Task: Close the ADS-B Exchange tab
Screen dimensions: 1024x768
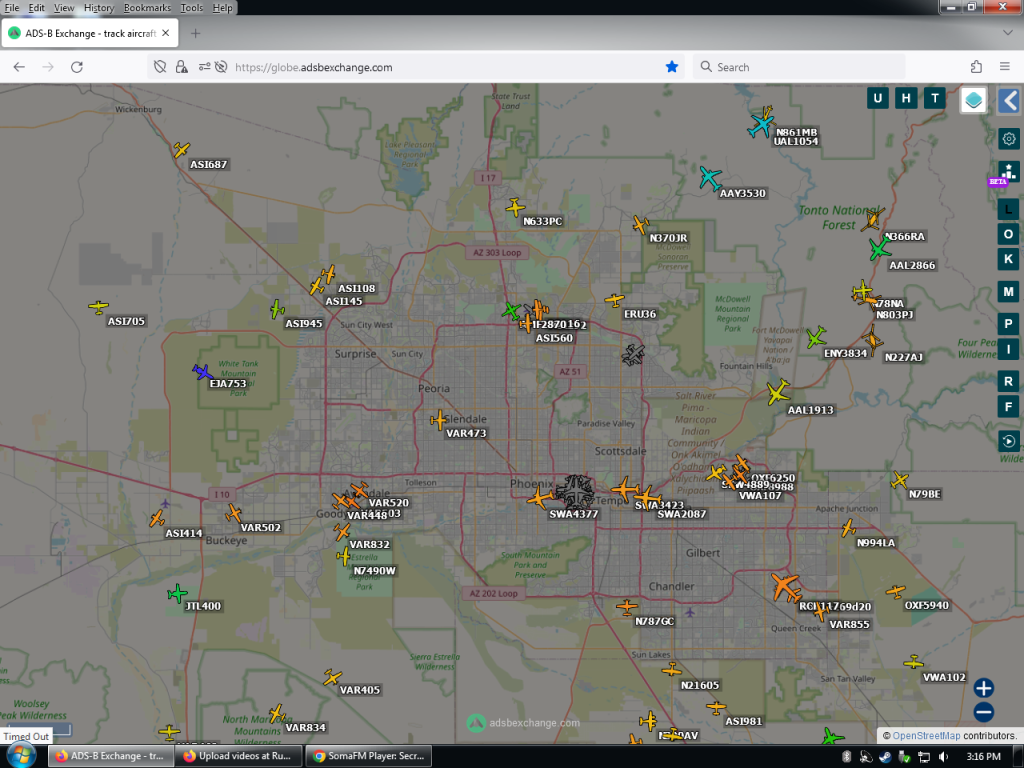Action: click(166, 33)
